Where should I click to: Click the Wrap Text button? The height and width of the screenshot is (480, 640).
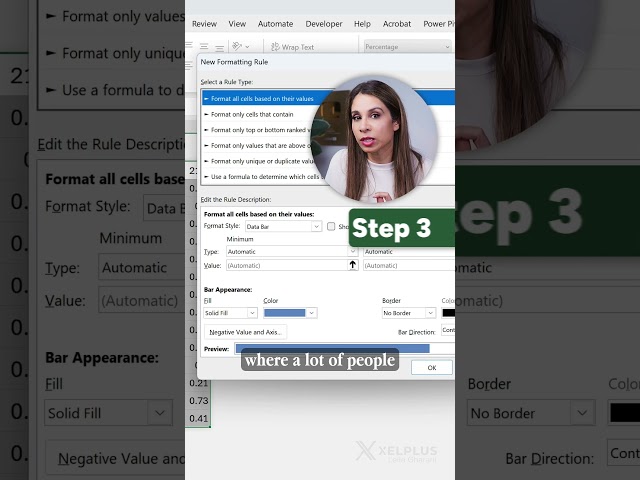pos(293,47)
